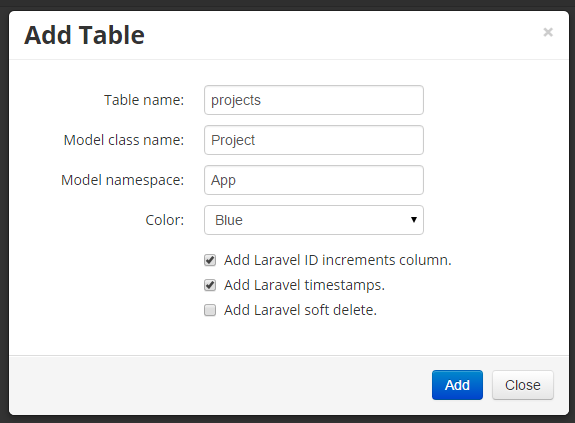Open the Color combo box showing Blue

coord(314,220)
